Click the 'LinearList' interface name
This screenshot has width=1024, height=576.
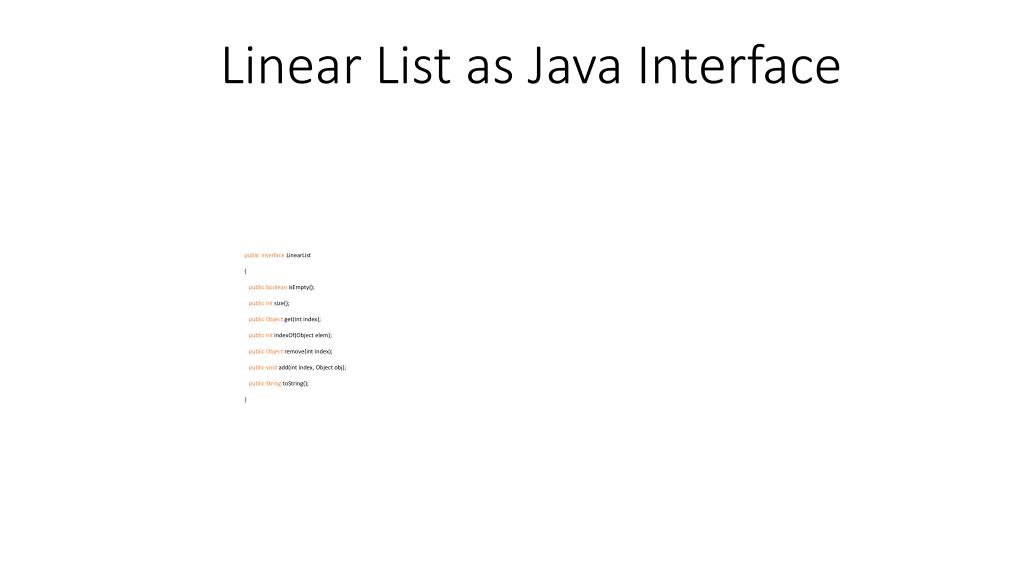pos(298,255)
